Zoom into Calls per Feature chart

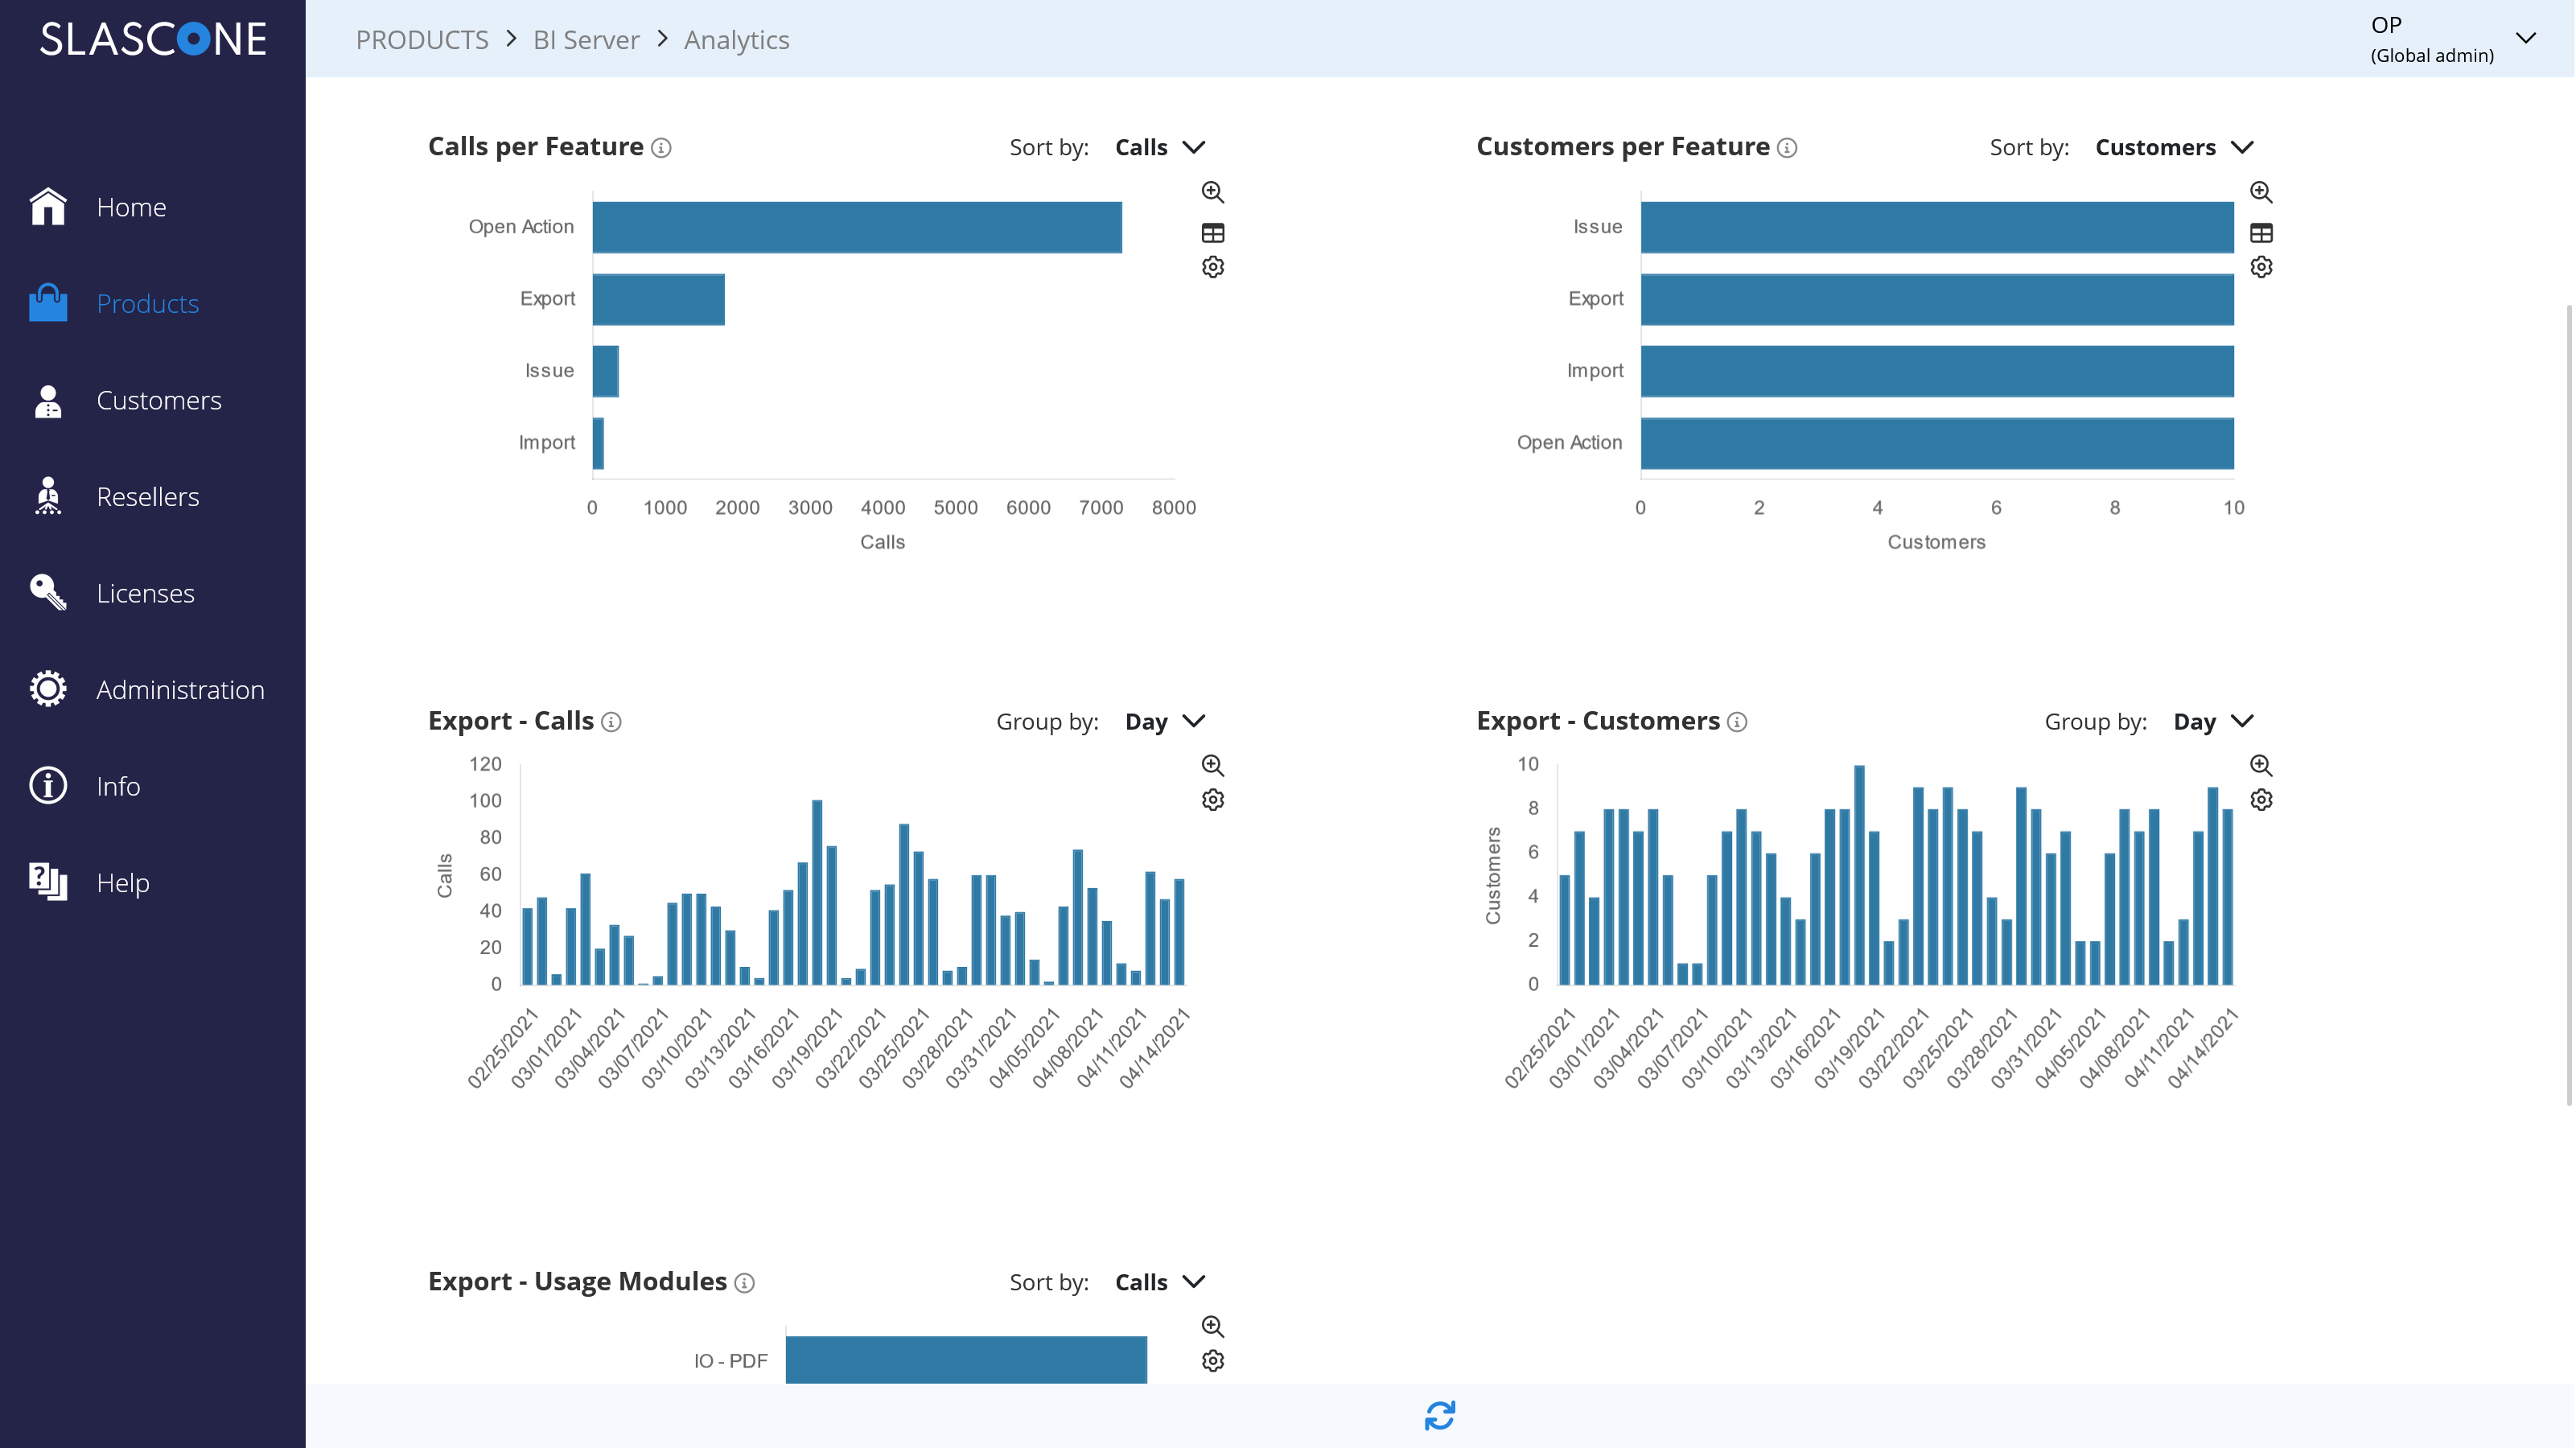[1212, 192]
